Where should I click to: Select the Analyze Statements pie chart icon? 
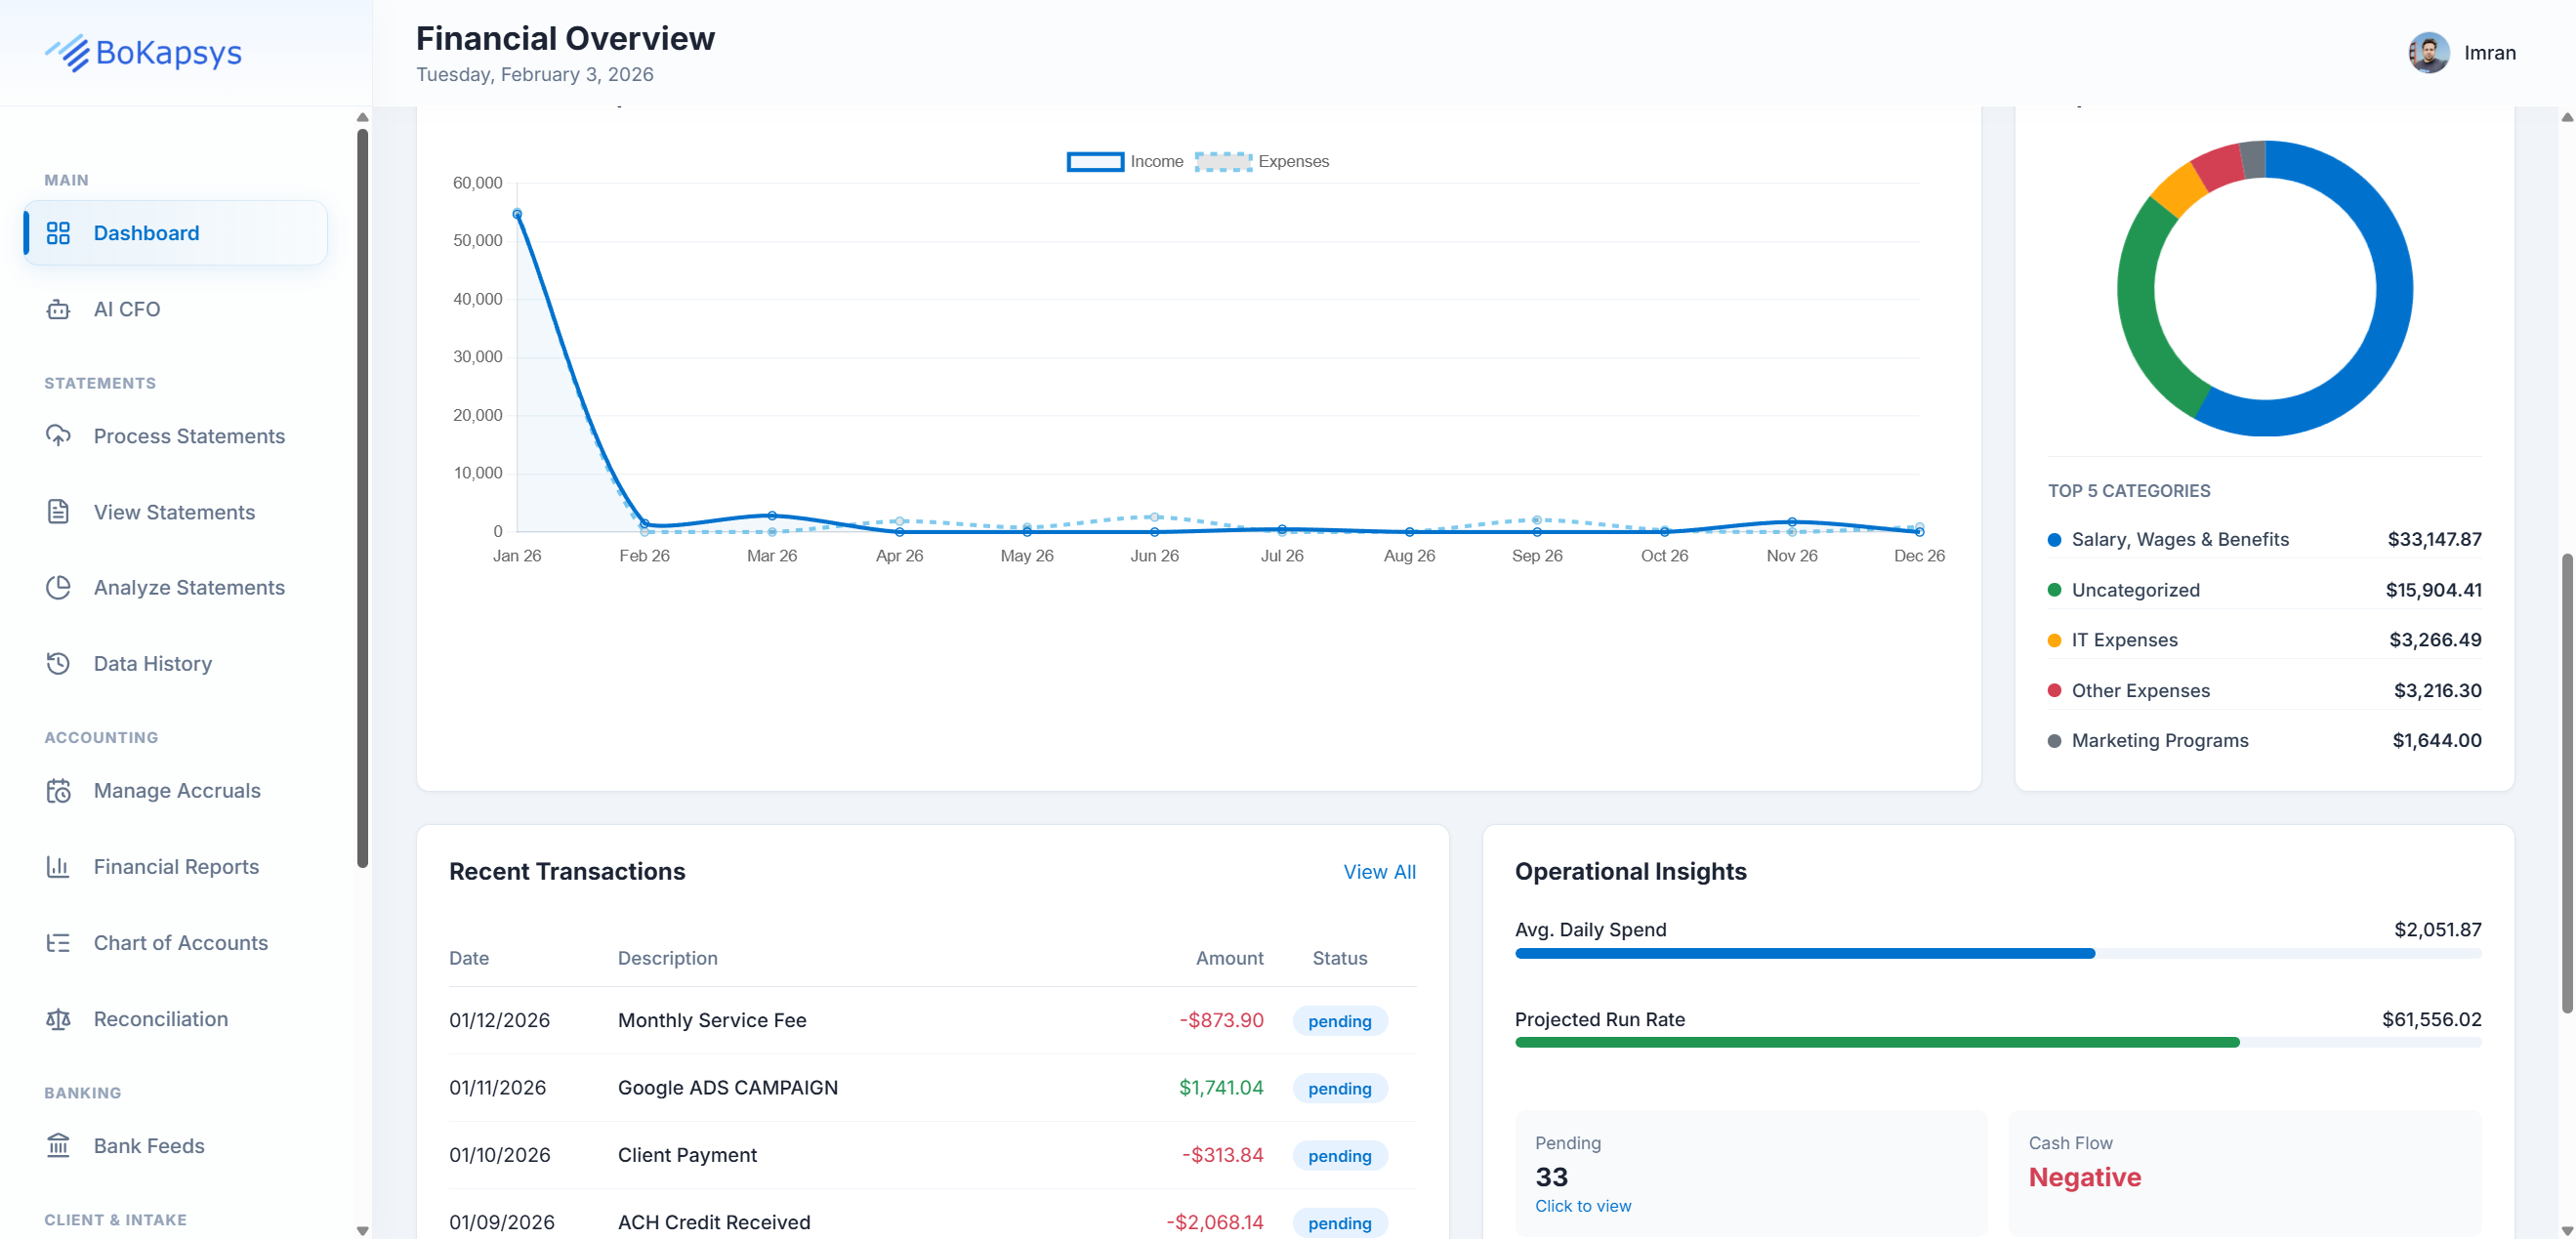58,587
